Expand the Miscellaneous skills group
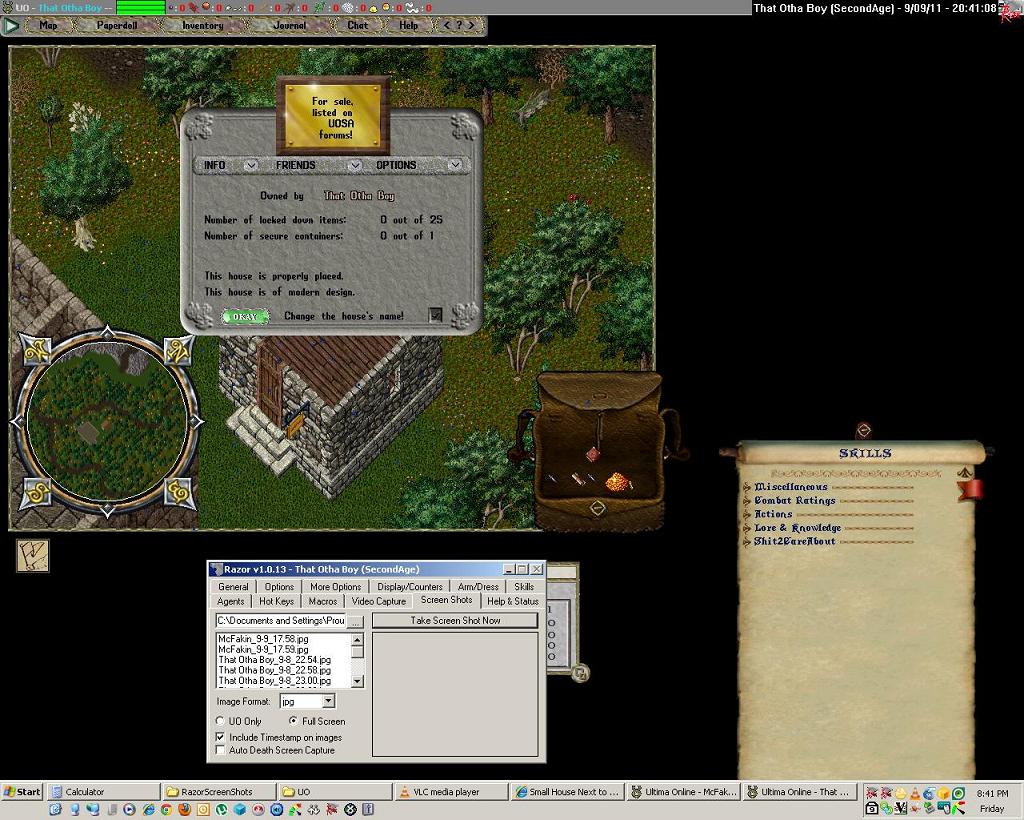This screenshot has height=820, width=1024. coord(747,487)
